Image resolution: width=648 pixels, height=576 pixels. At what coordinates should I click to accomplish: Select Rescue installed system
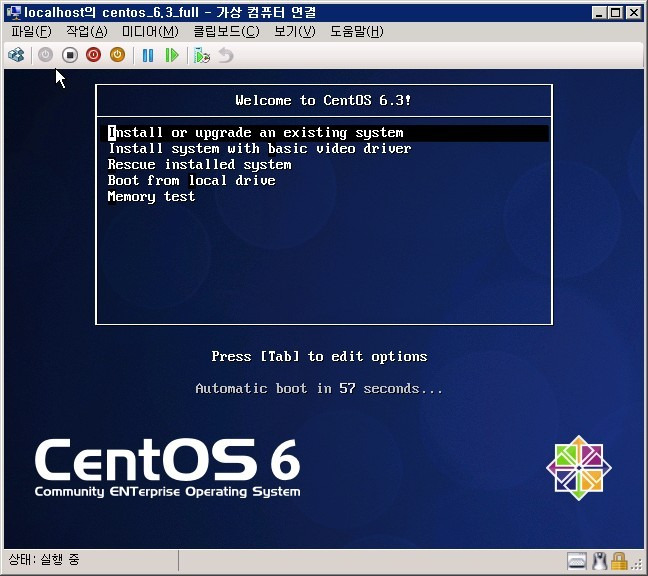point(200,165)
